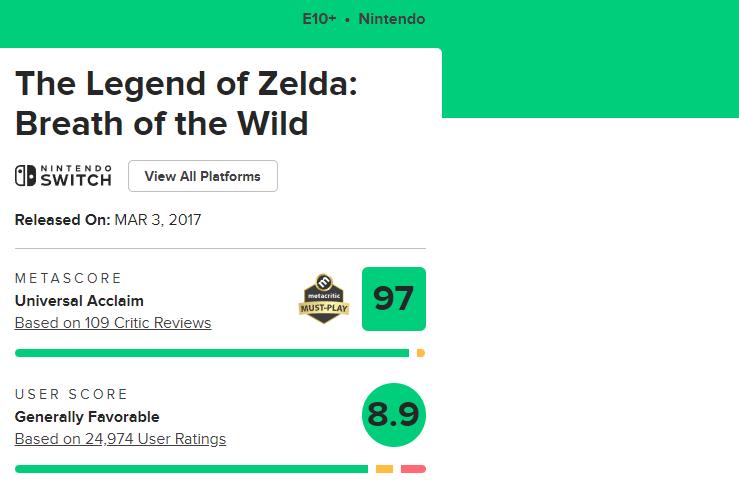Screen dimensions: 739x480
Task: Open Based on 24,974 User Ratings link
Action: (120, 439)
